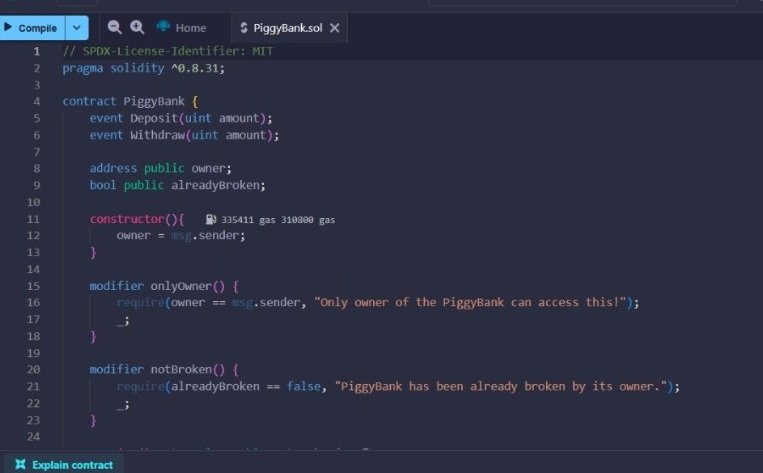Screen dimensions: 763x473
Task: Click line number 16 in gutter
Action: pyautogui.click(x=33, y=303)
